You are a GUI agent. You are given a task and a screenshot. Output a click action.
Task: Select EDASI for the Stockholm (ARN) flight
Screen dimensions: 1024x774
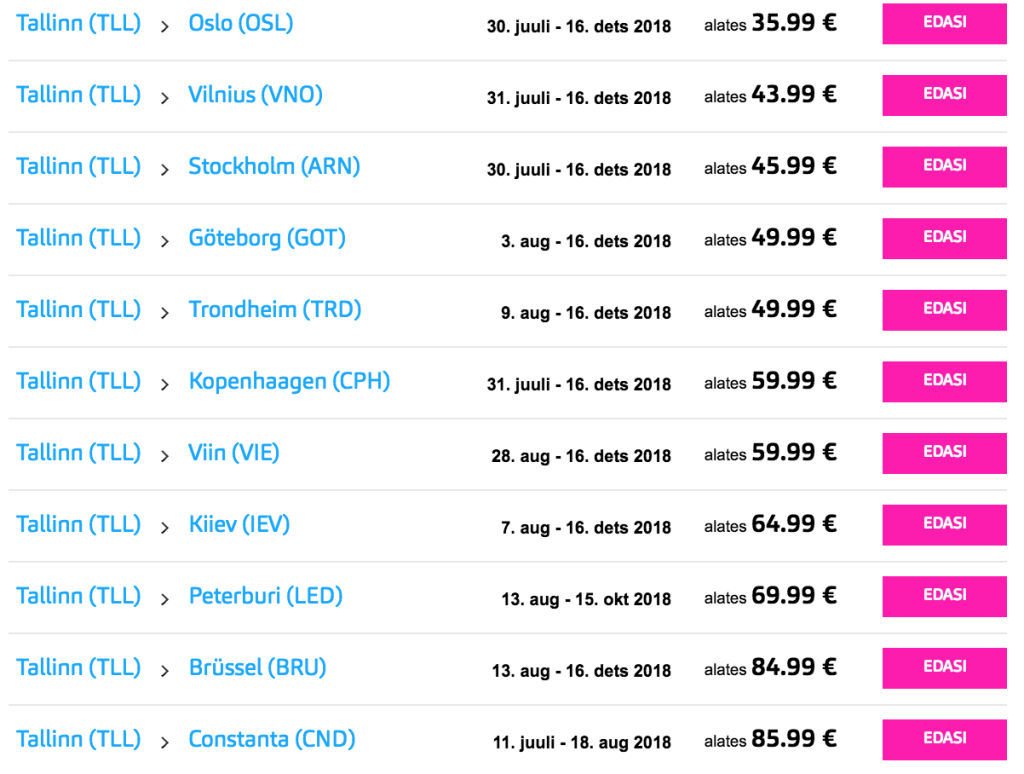pos(944,167)
